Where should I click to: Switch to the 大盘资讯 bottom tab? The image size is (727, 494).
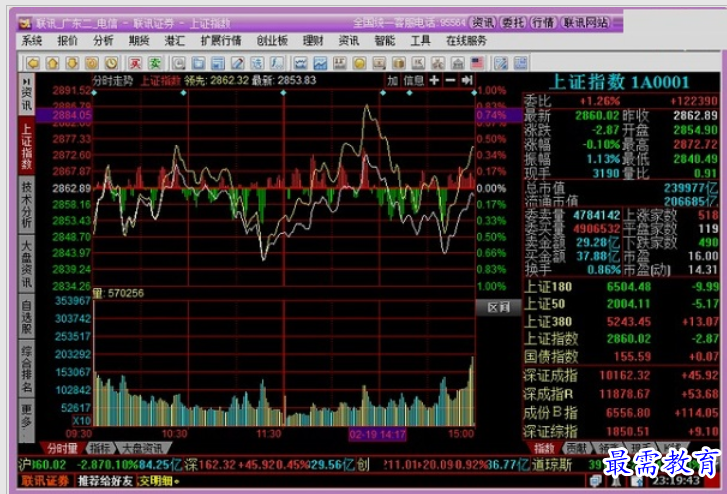(142, 448)
